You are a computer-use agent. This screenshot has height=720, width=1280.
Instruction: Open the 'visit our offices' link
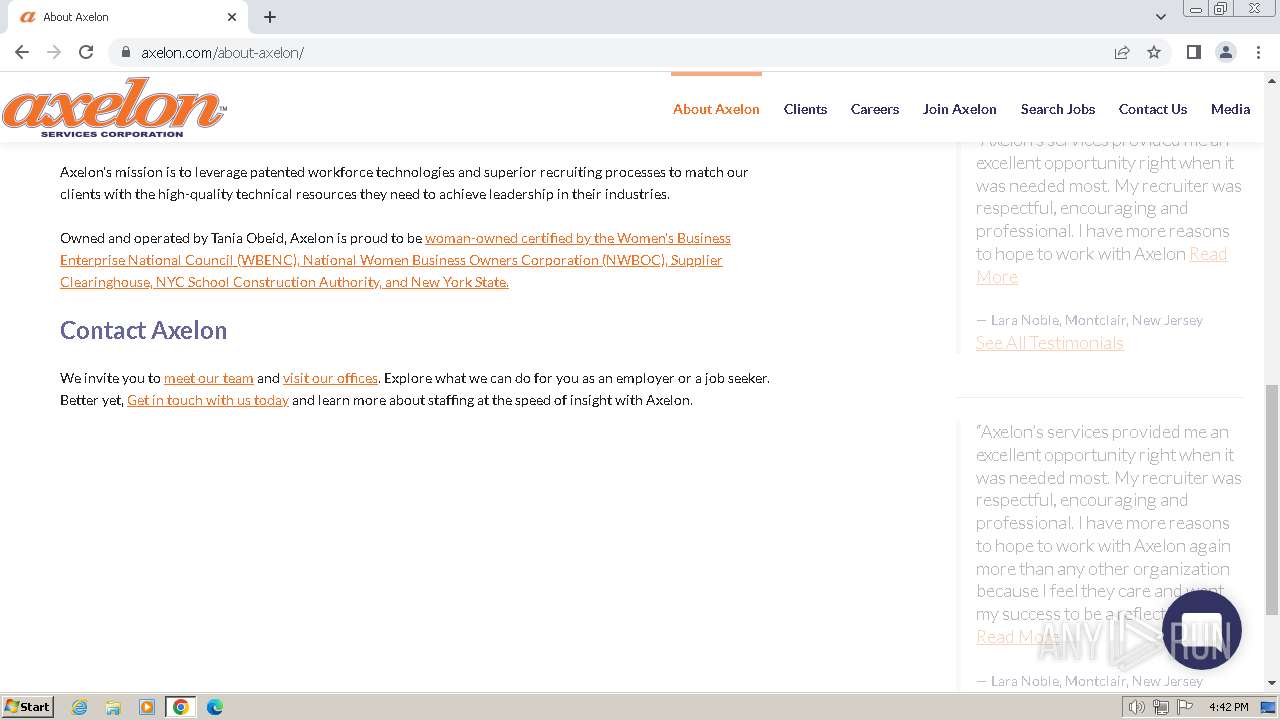click(x=330, y=378)
